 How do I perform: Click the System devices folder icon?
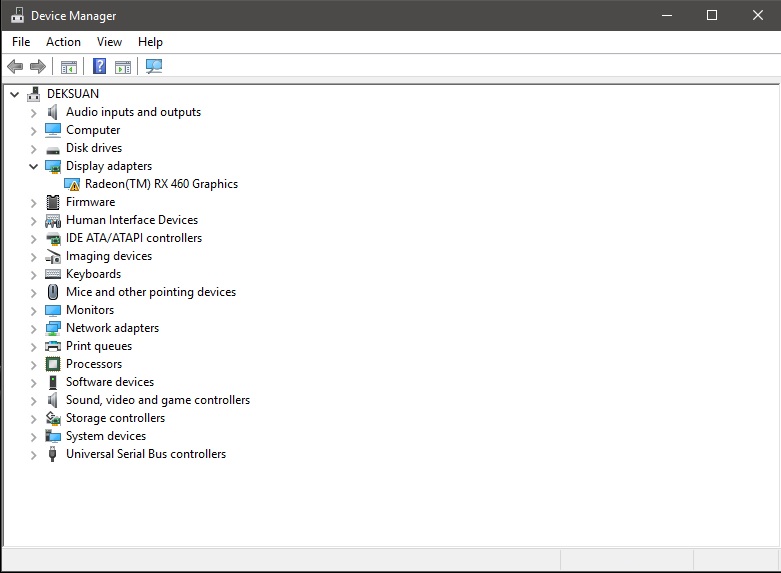pos(53,436)
